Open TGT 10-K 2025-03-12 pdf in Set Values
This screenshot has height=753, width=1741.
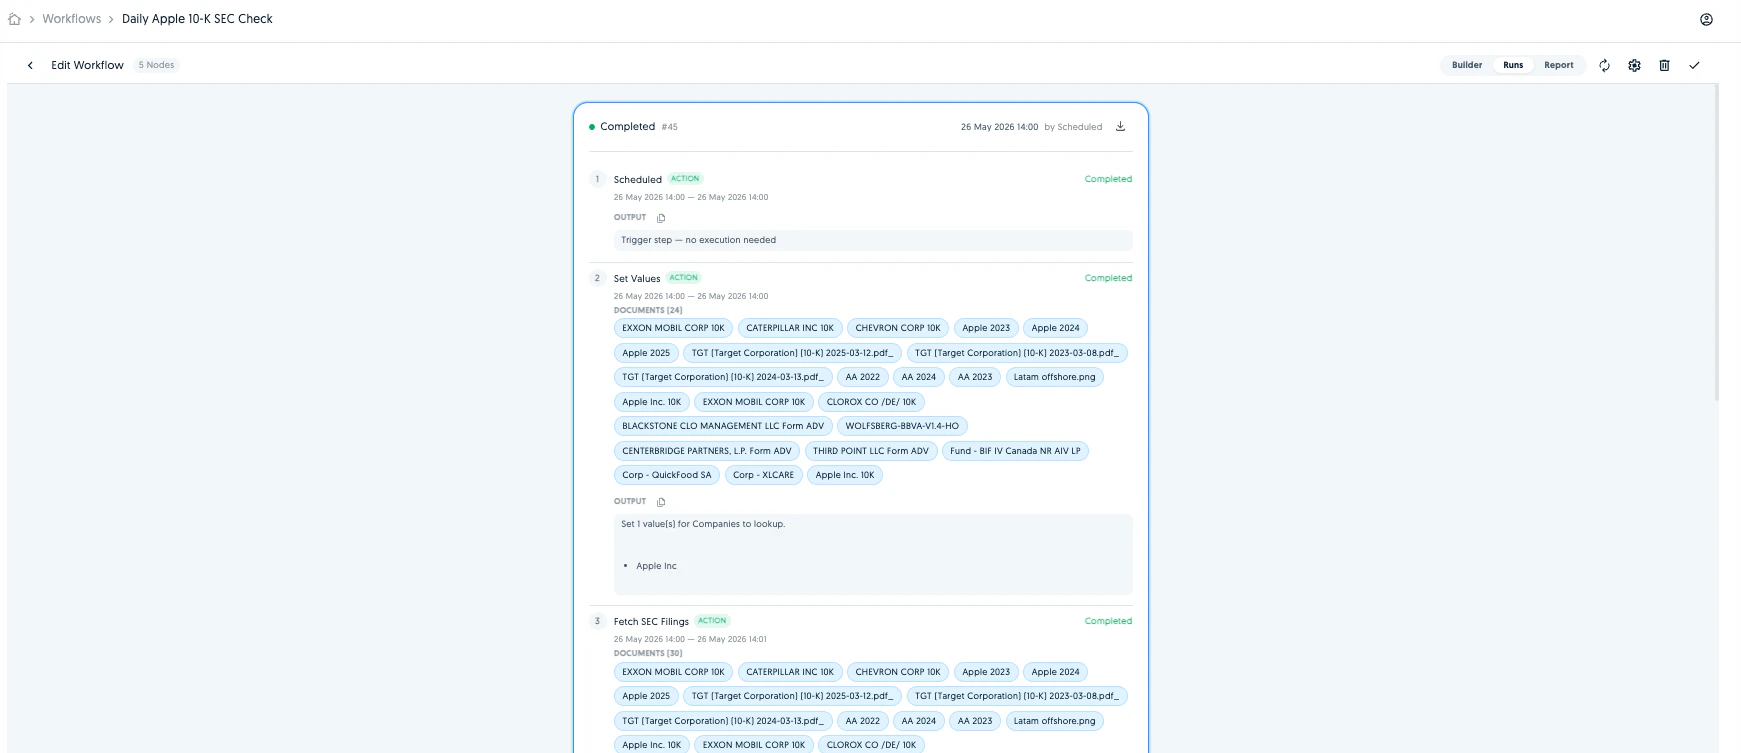pyautogui.click(x=792, y=353)
